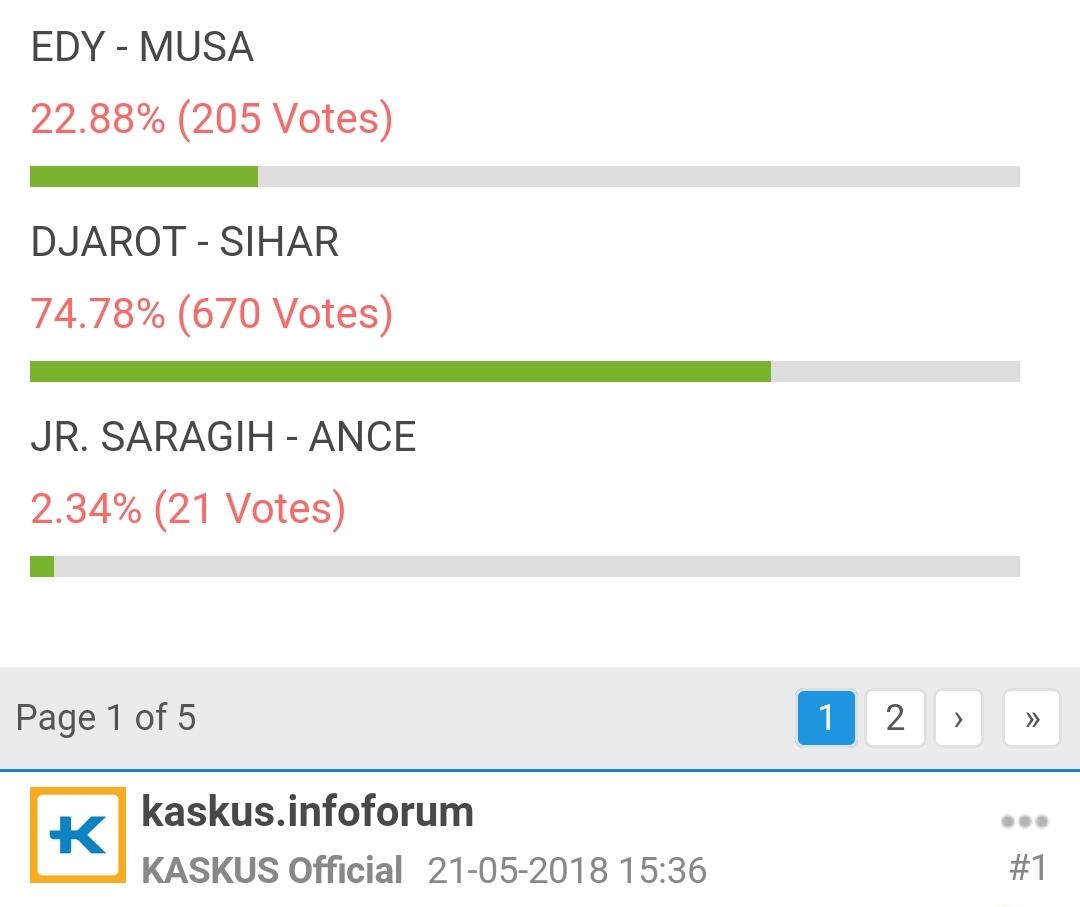This screenshot has width=1080, height=907.
Task: Click the KASKUS Official user title
Action: pos(272,870)
